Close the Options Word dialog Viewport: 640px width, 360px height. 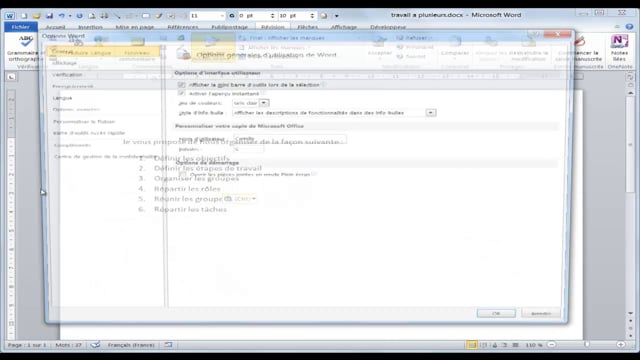pos(557,33)
